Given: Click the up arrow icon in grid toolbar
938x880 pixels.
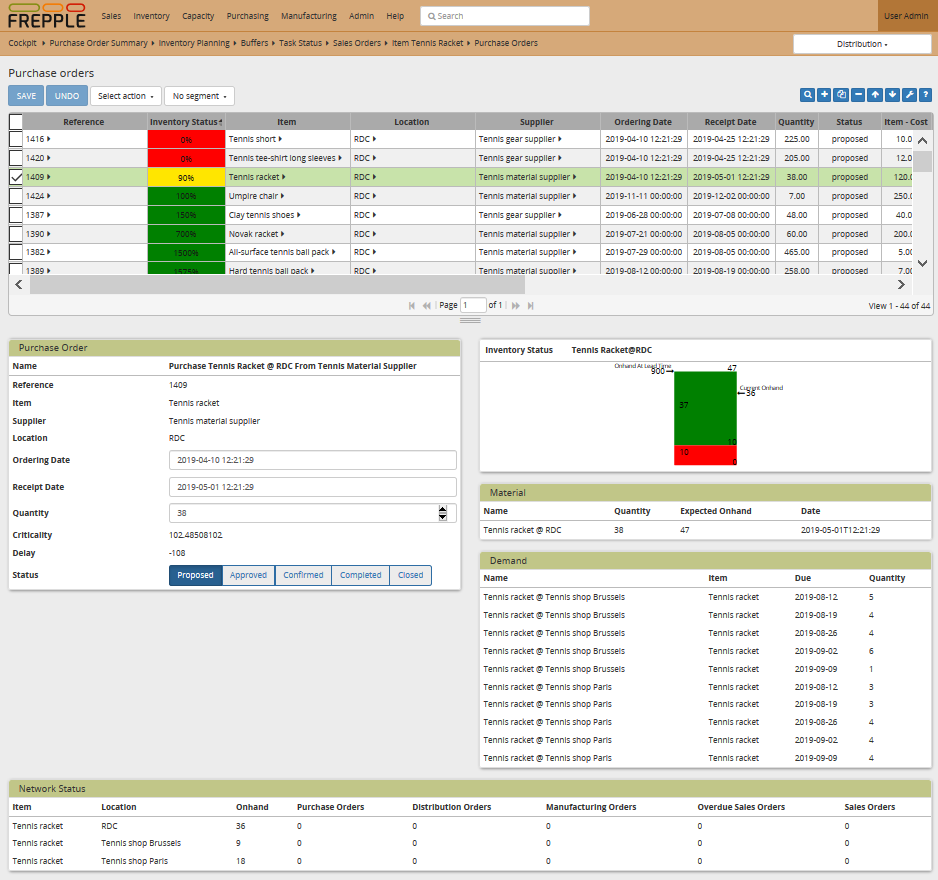Looking at the screenshot, I should pyautogui.click(x=875, y=95).
